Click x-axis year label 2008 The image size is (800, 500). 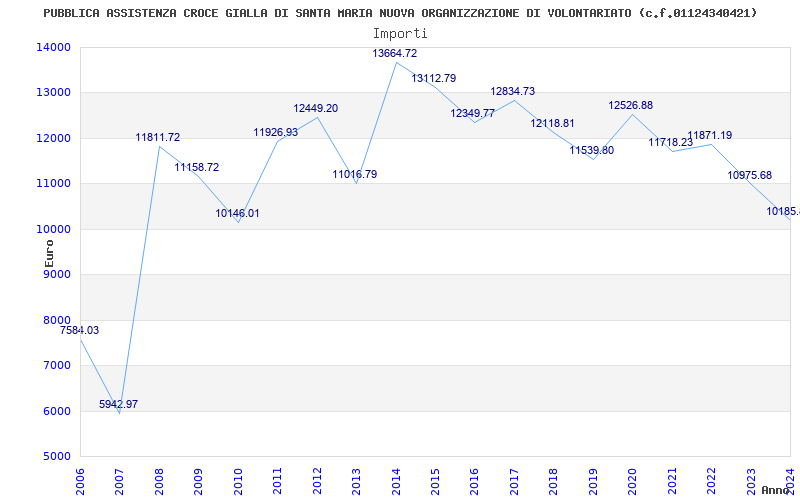159,481
